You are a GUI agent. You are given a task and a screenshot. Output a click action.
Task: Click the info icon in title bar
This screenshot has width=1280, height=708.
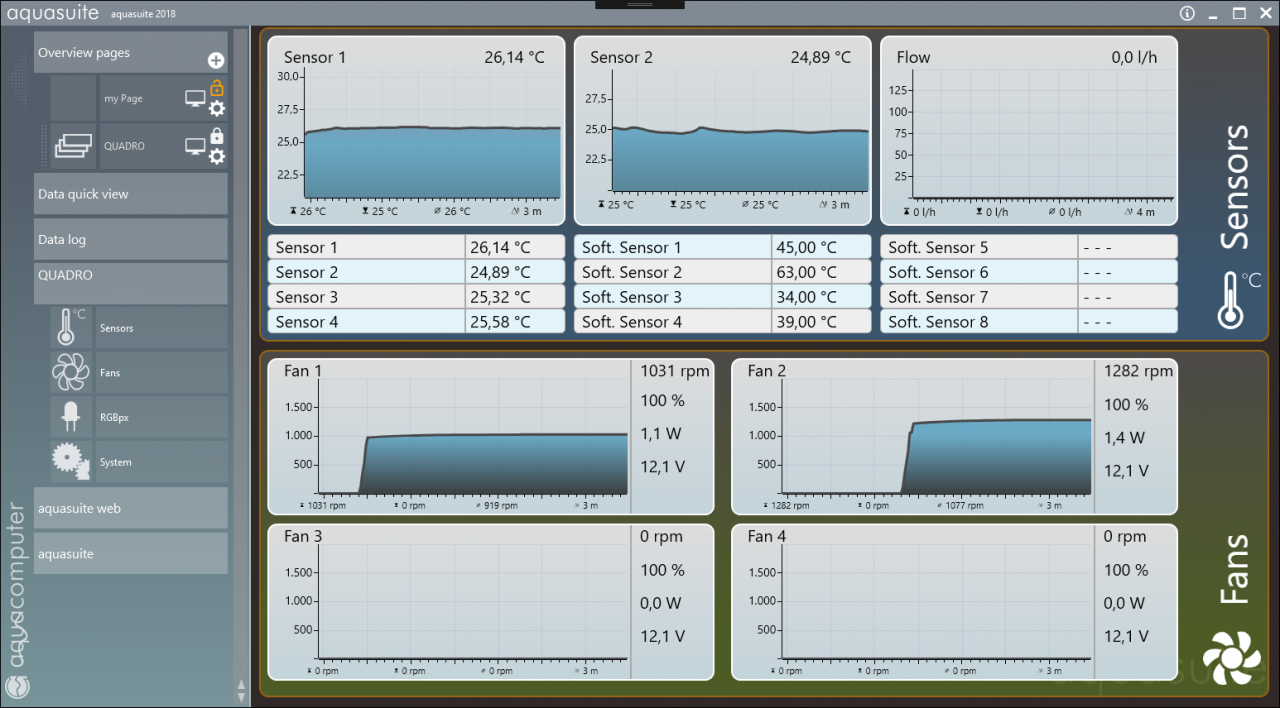tap(1187, 14)
